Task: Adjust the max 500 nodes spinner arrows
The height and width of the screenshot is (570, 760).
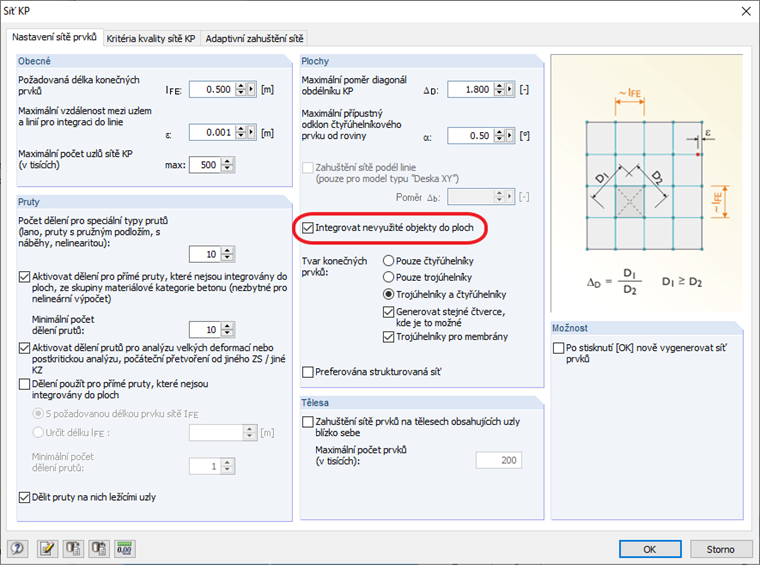Action: (x=228, y=165)
